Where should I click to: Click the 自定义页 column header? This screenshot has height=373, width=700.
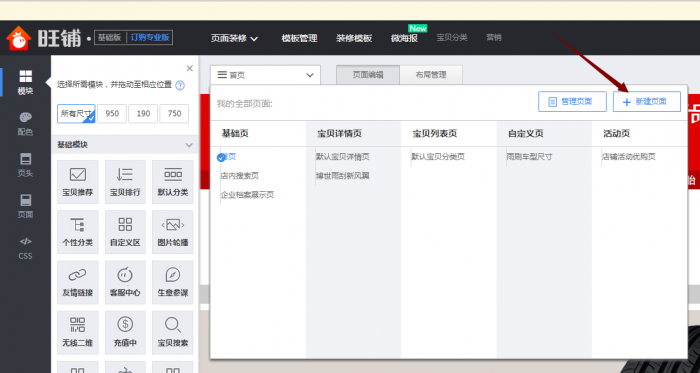[x=526, y=133]
